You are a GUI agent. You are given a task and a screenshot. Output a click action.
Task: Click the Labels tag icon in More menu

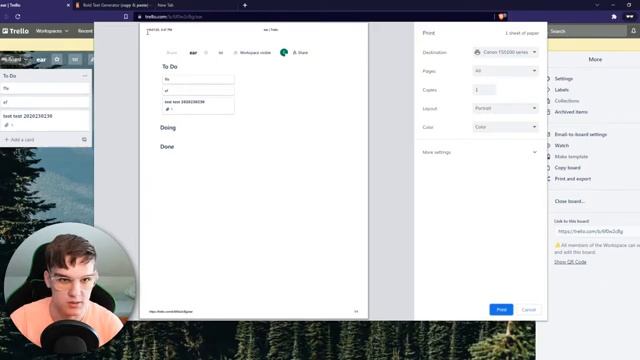548,90
